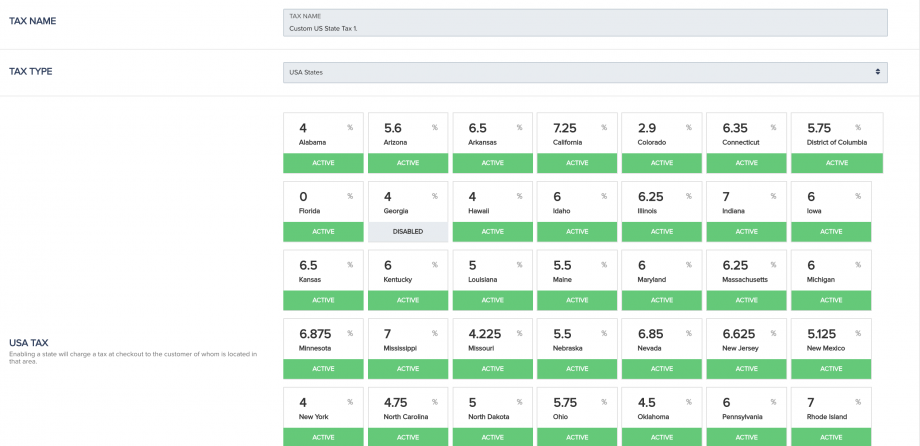Toggle the Active bar under Nevada
The width and height of the screenshot is (920, 446).
pyautogui.click(x=661, y=369)
